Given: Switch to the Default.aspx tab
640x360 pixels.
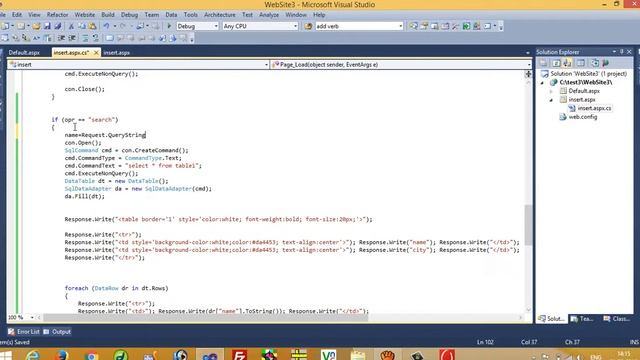Looking at the screenshot, I should tap(24, 53).
